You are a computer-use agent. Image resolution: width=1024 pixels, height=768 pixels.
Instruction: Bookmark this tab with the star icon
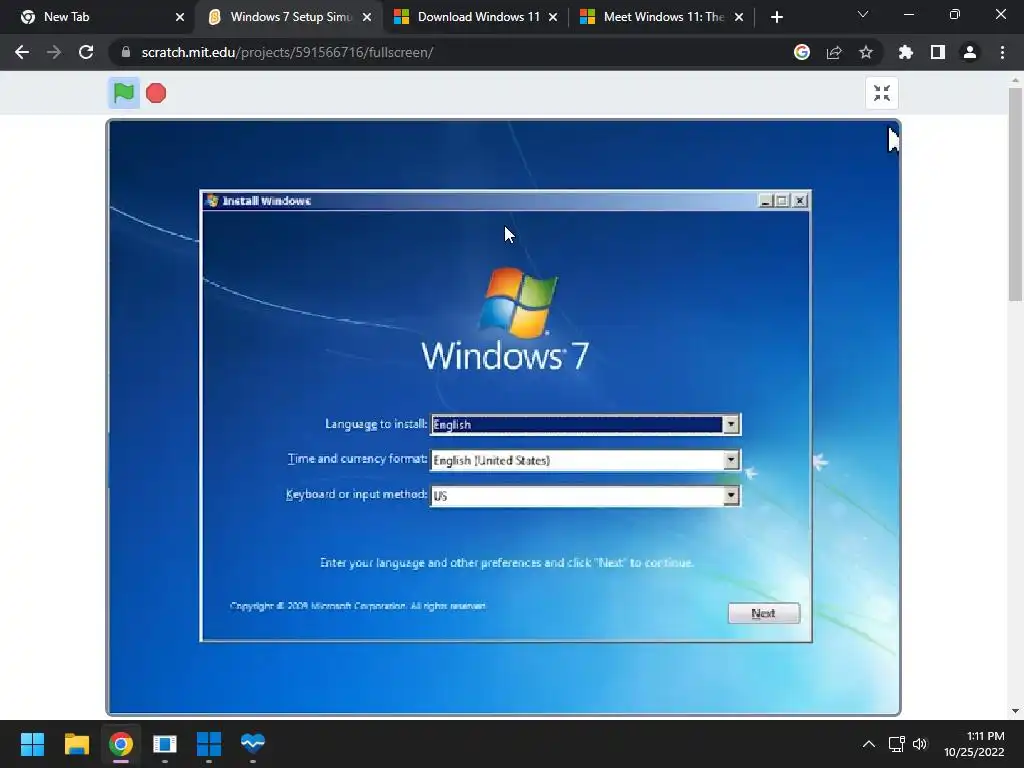[866, 52]
